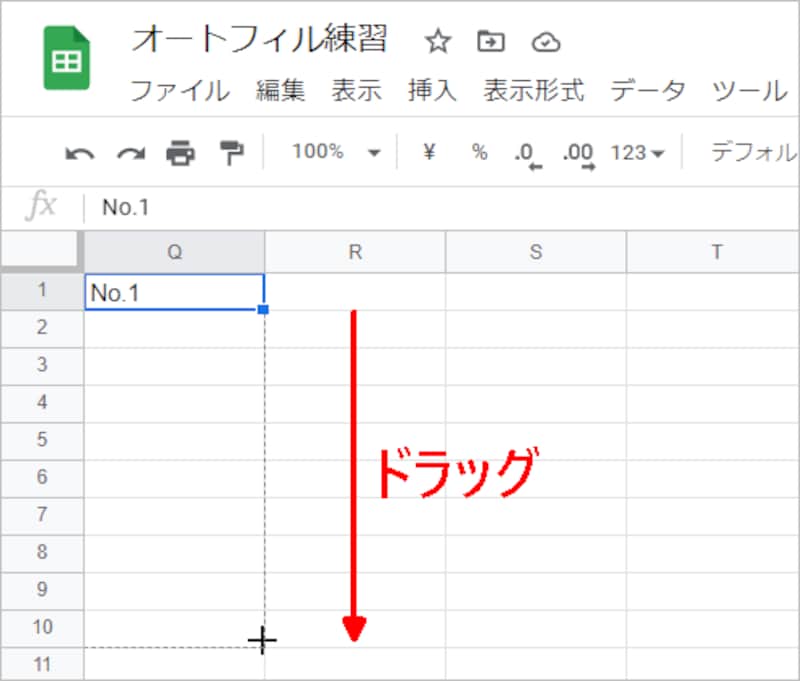Print the spreadsheet

coord(180,150)
